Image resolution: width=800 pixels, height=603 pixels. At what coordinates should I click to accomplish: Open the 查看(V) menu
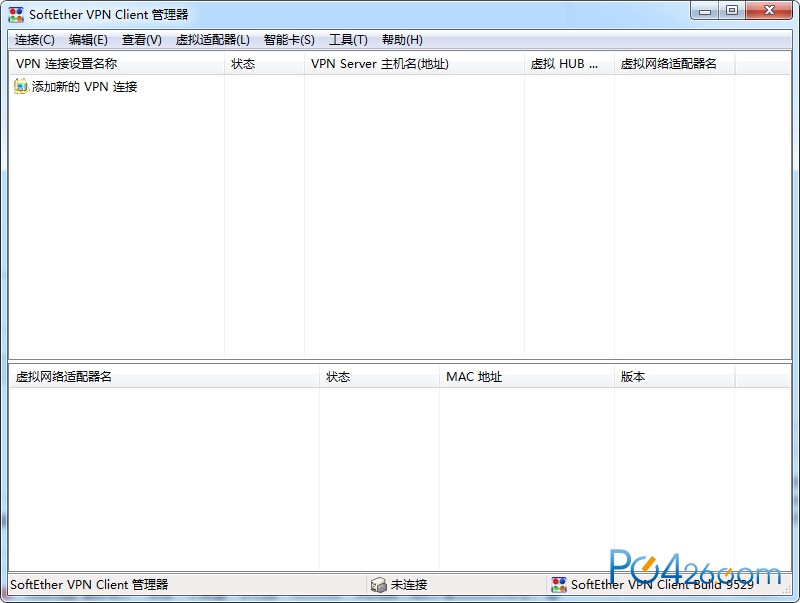[x=141, y=40]
